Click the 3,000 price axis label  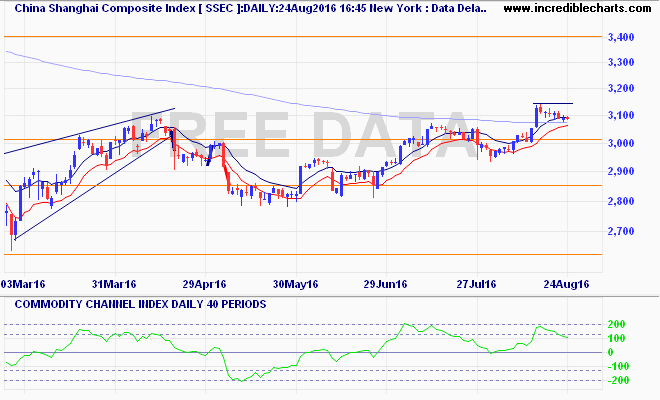(621, 143)
